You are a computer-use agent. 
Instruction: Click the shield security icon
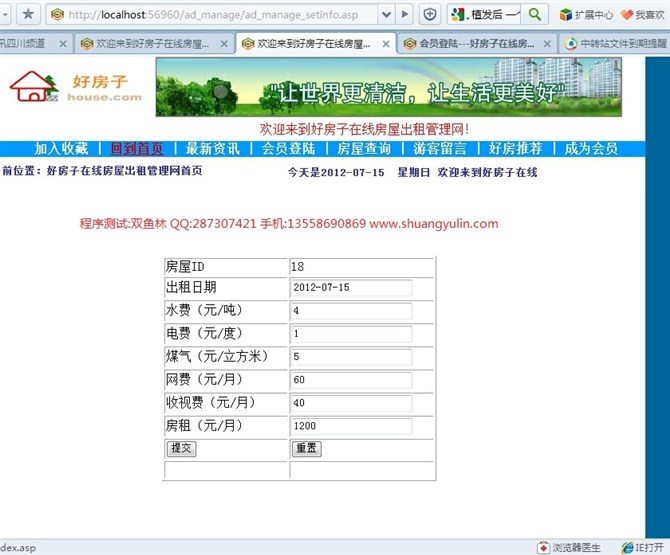[429, 15]
